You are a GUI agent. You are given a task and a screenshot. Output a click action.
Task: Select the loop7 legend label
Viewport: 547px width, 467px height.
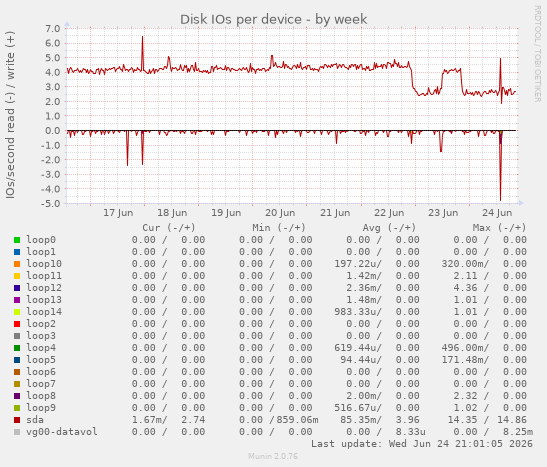(x=41, y=384)
